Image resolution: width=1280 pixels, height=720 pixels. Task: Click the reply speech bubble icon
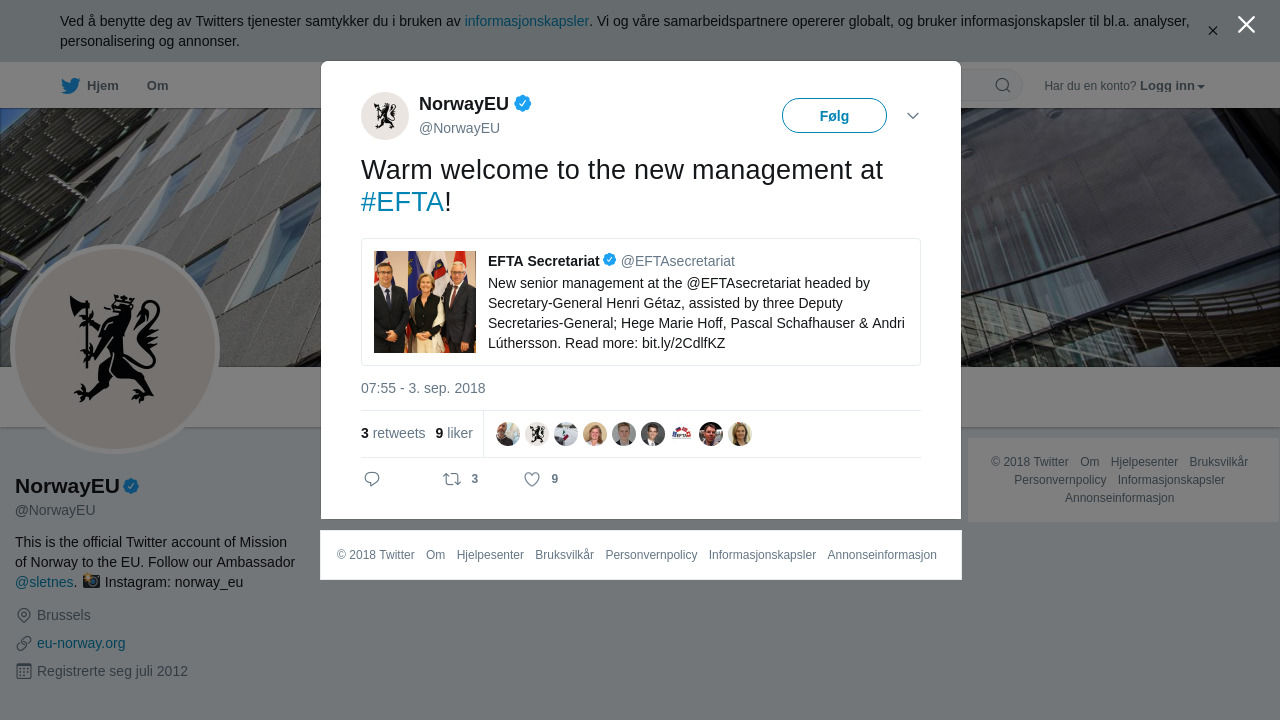pyautogui.click(x=372, y=479)
